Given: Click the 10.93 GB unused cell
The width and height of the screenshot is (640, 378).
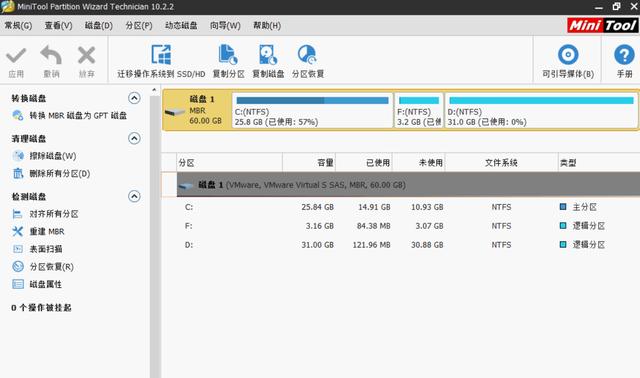Looking at the screenshot, I should click(427, 207).
